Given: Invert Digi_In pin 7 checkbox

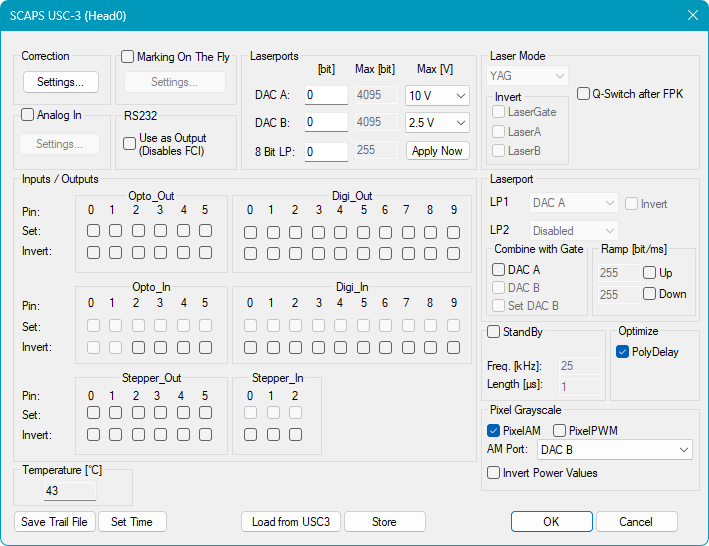Looking at the screenshot, I should click(x=408, y=347).
